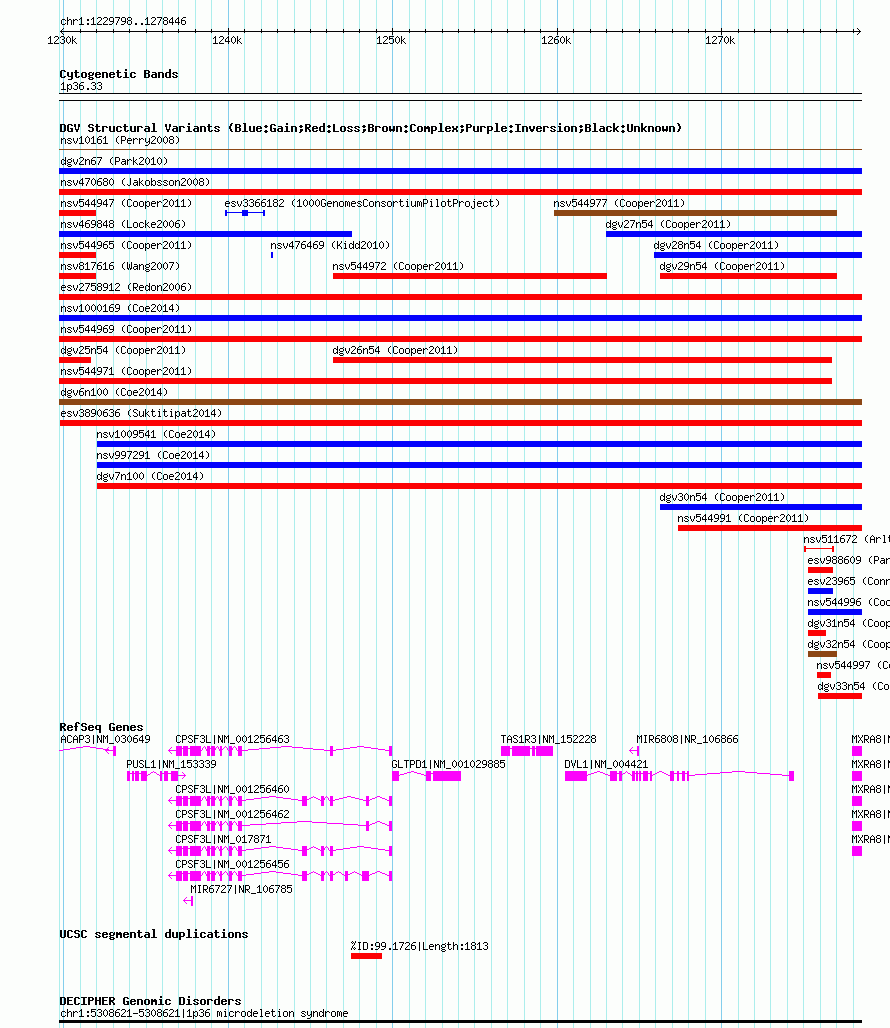Image resolution: width=890 pixels, height=1028 pixels.
Task: Click the PUSL1|NM_153339 gene glyph
Action: click(156, 776)
